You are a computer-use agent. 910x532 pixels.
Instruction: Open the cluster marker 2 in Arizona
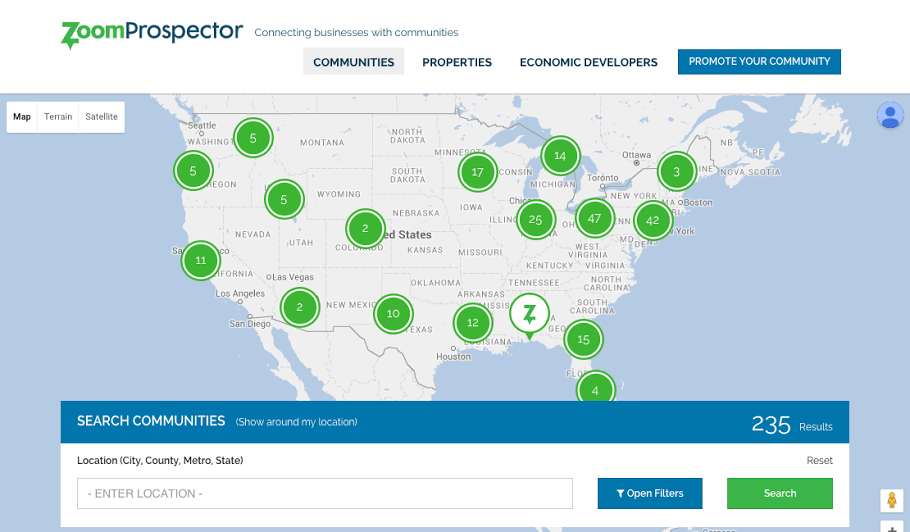click(299, 307)
